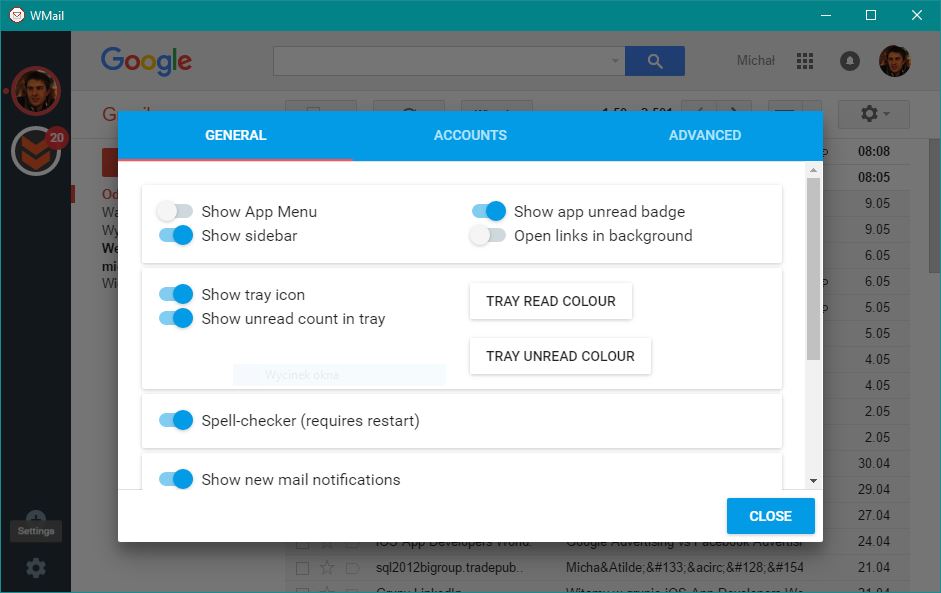
Task: Disable the Spell-checker switch
Action: (x=176, y=420)
